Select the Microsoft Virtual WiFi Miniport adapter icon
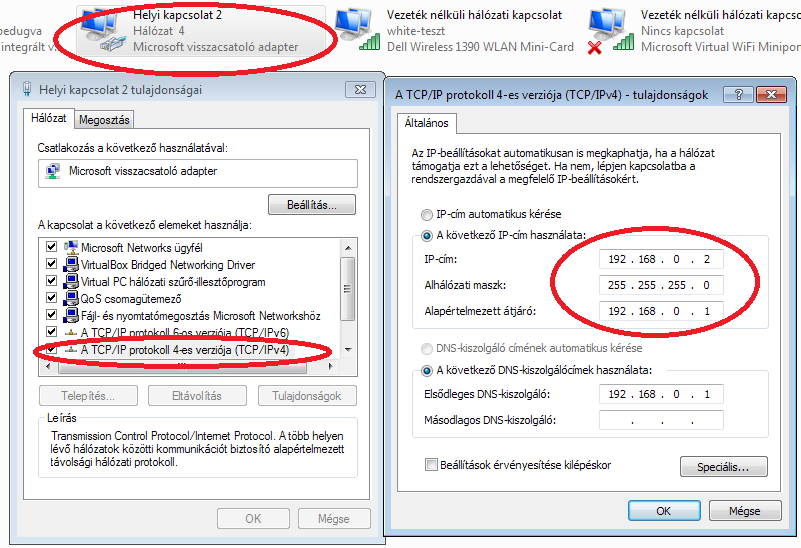This screenshot has height=548, width=801. [x=610, y=31]
